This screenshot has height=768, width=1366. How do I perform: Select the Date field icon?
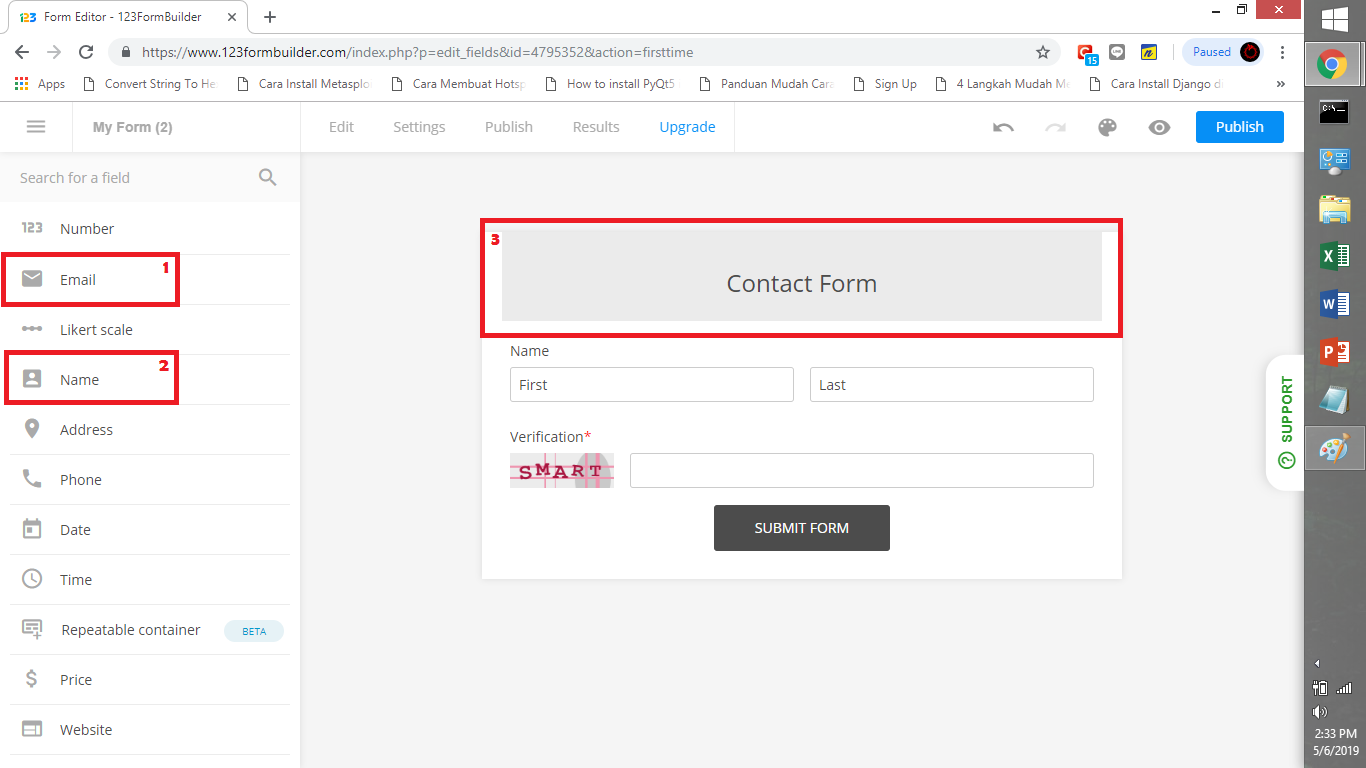click(33, 529)
